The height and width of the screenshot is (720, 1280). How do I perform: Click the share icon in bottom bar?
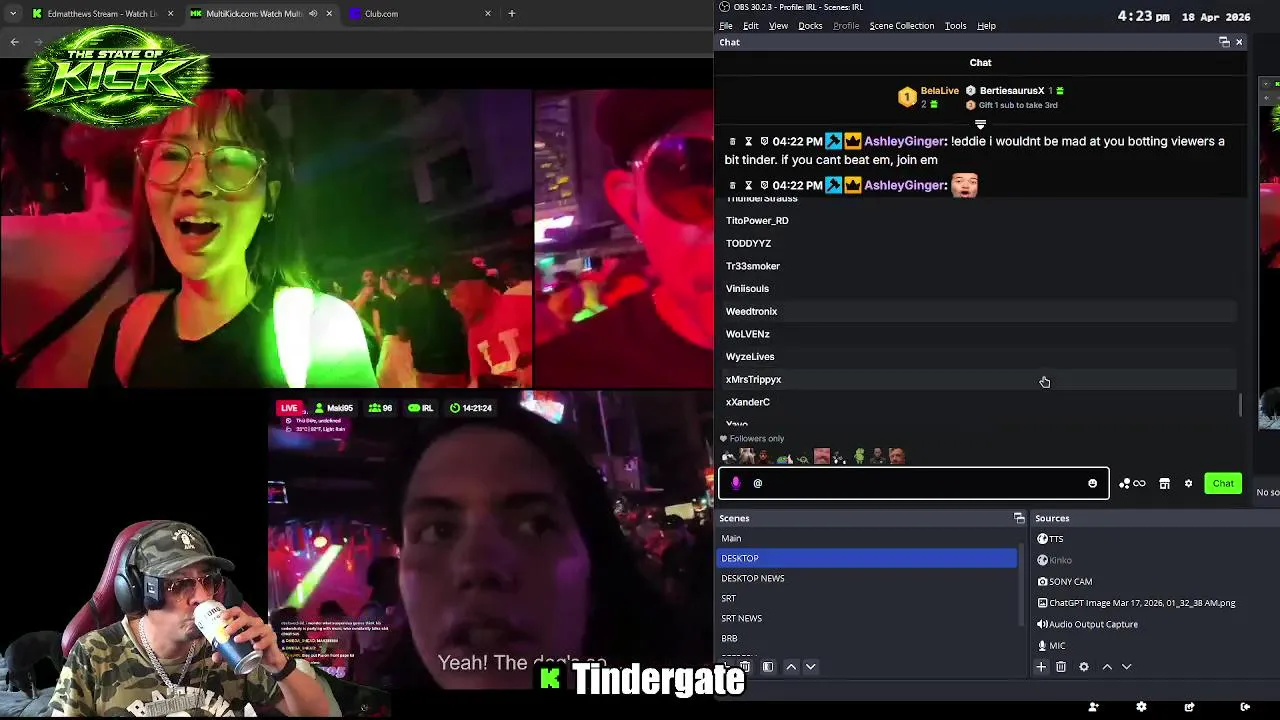(1189, 707)
